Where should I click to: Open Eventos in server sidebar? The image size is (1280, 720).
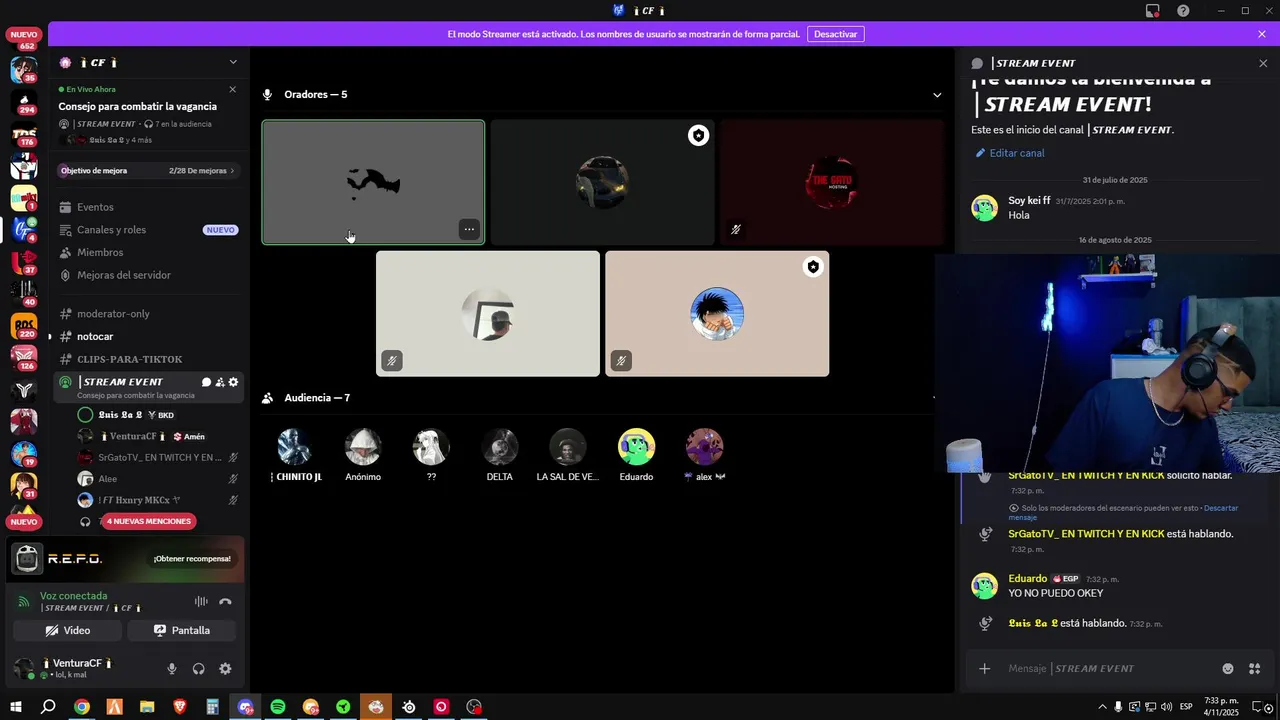(x=150, y=207)
